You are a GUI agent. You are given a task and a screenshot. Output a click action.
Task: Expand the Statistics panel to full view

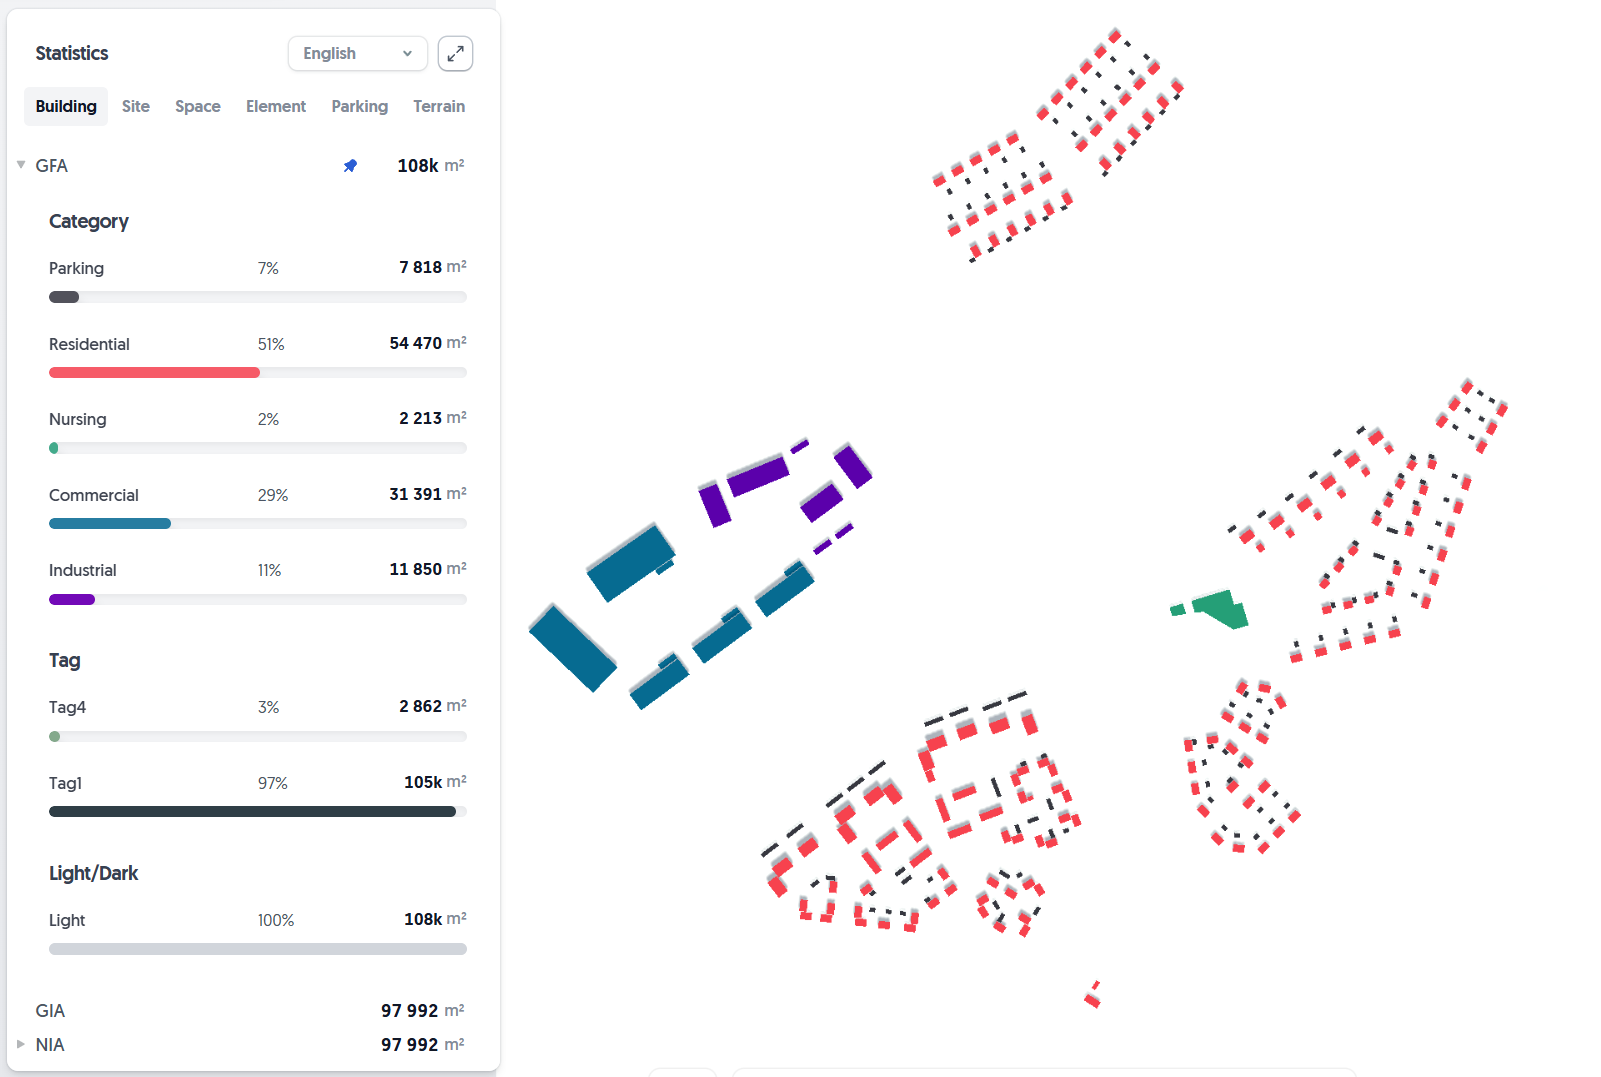pyautogui.click(x=455, y=54)
